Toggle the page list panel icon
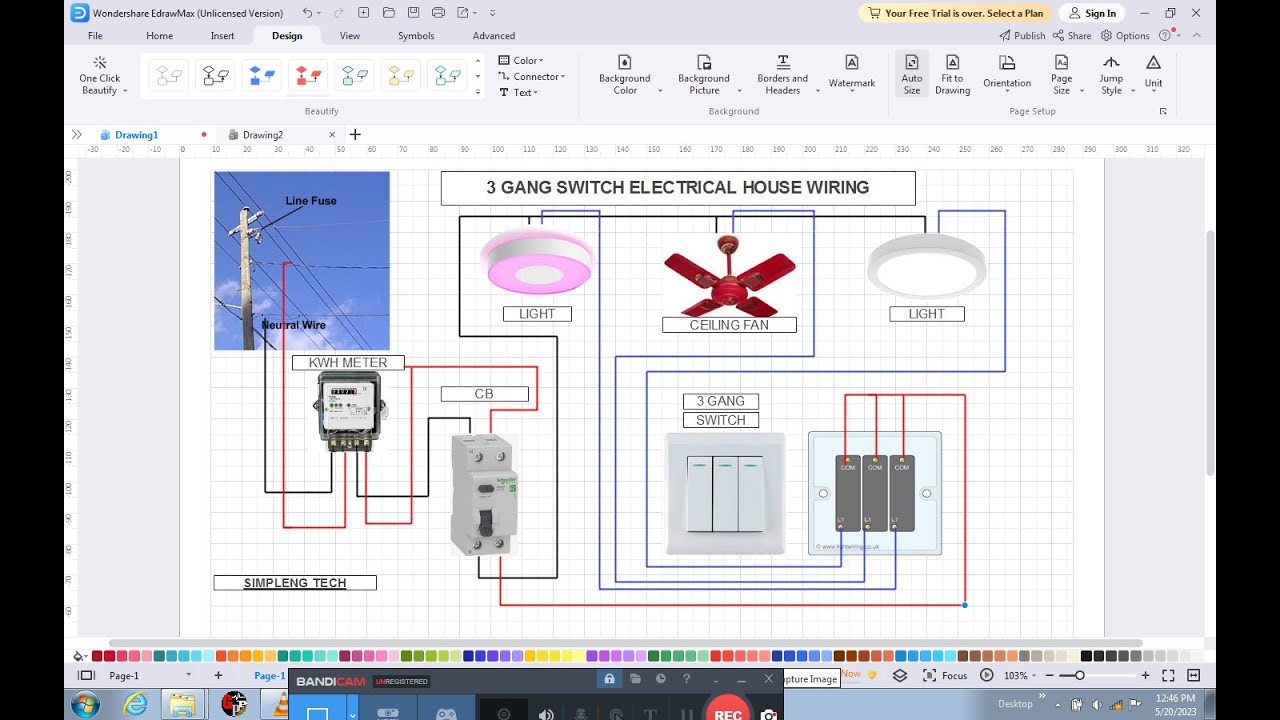1280x720 pixels. [x=86, y=676]
